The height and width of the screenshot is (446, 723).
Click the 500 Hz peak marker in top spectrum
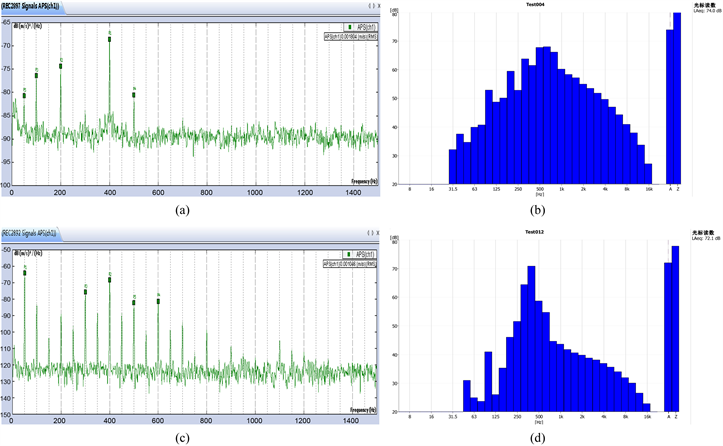tap(134, 95)
